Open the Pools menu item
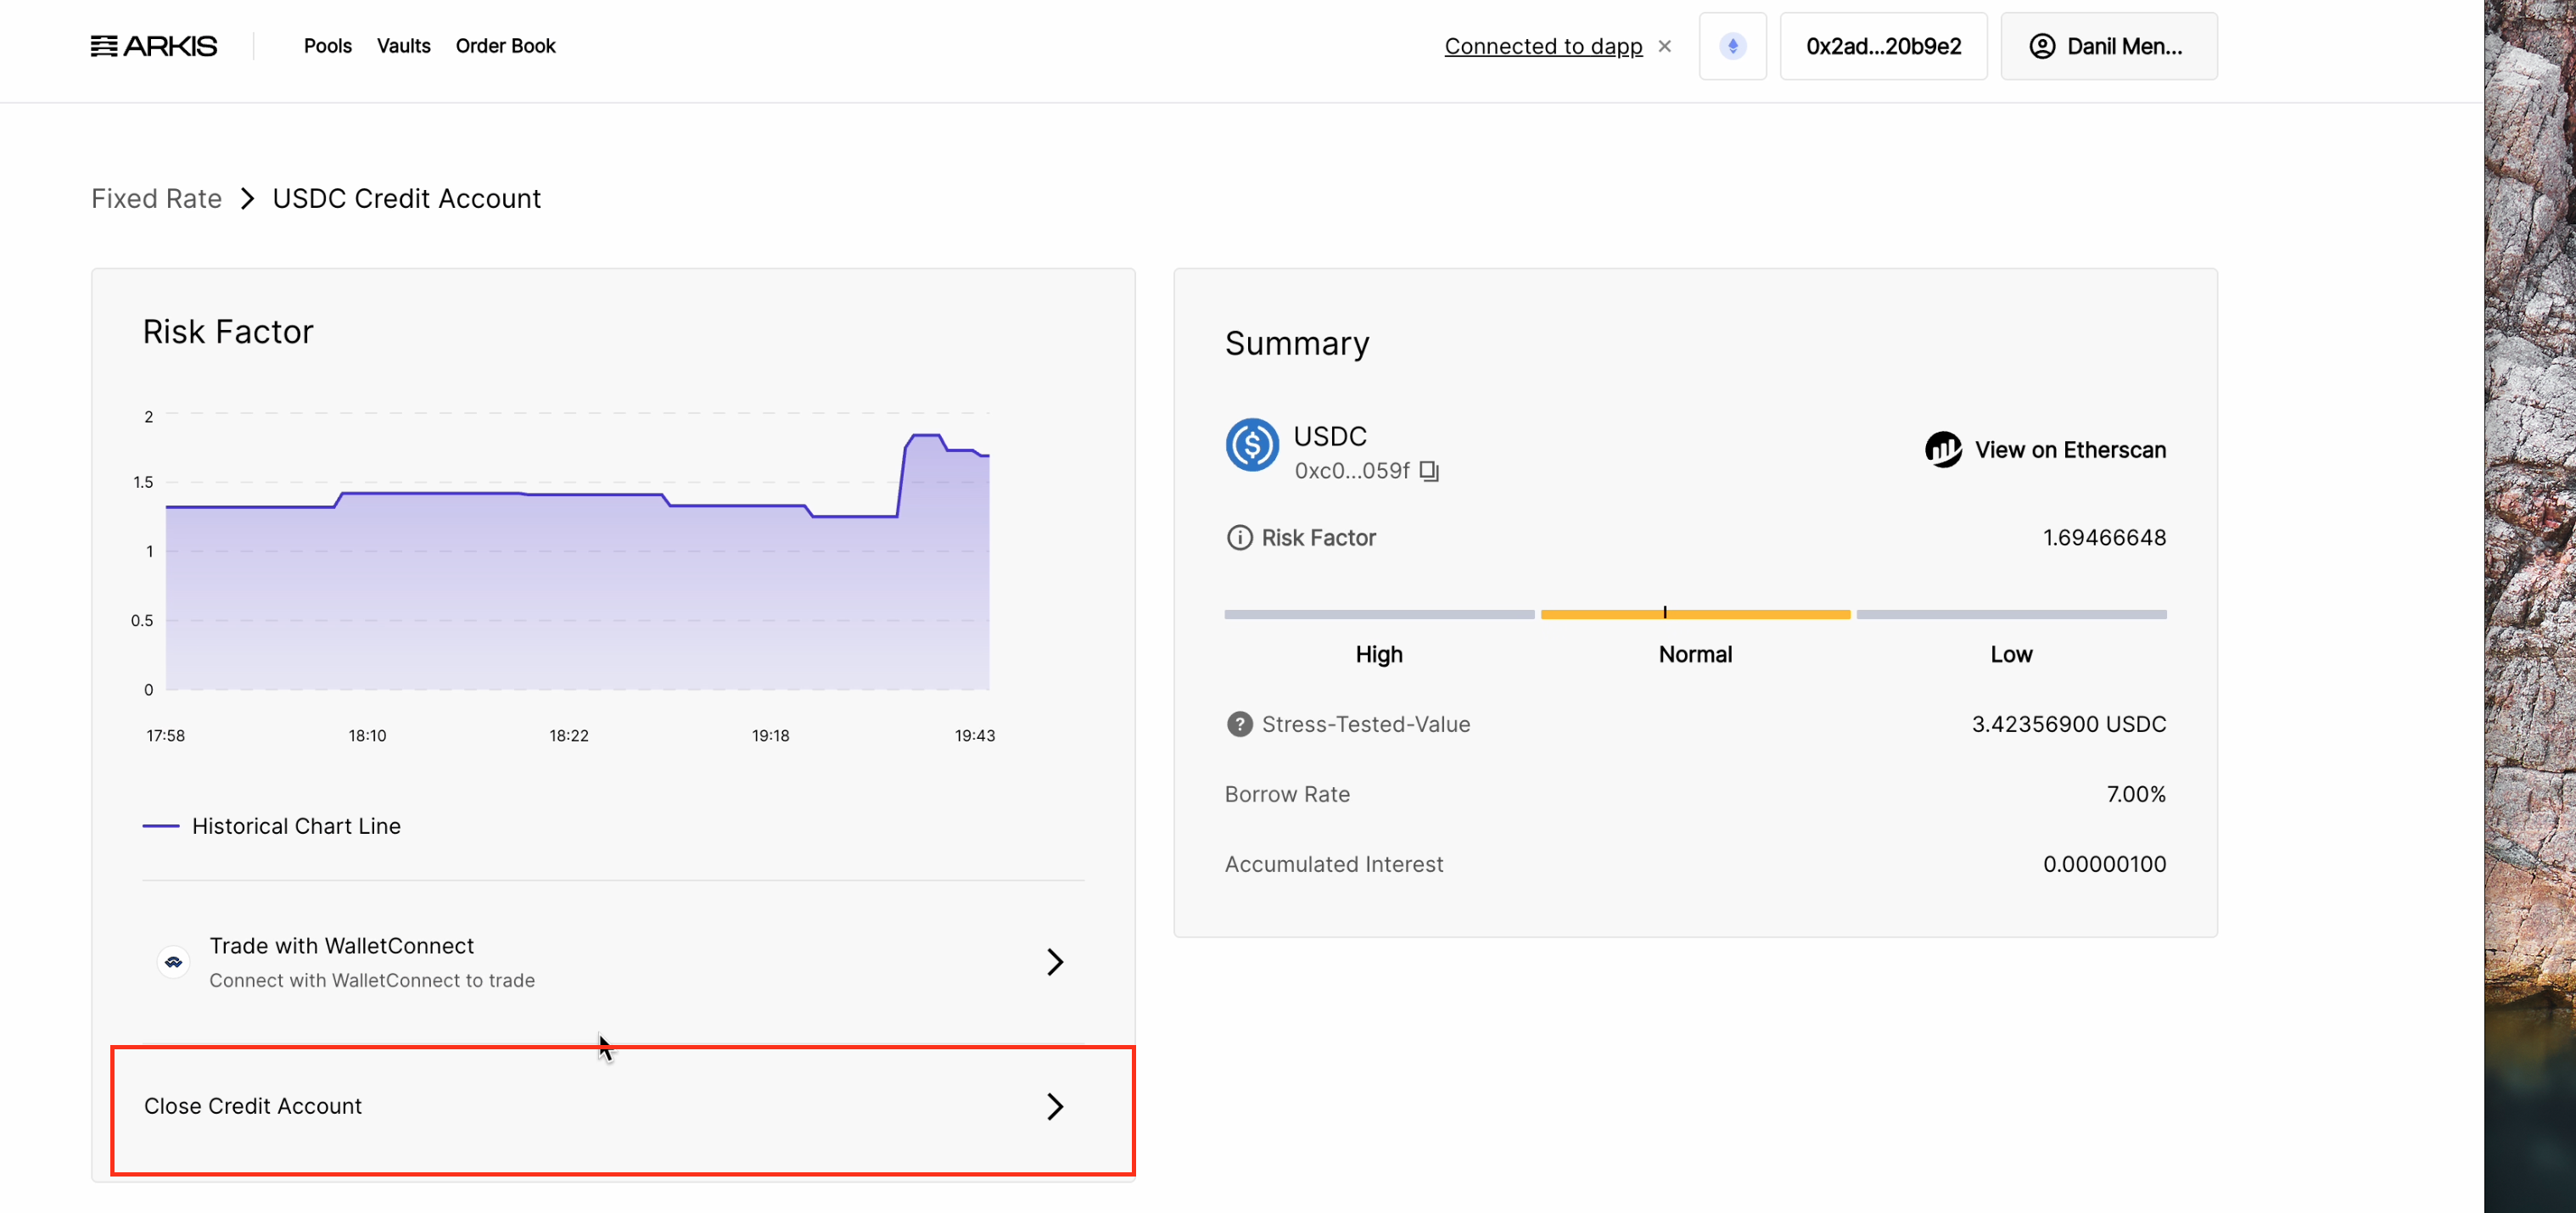Image resolution: width=2576 pixels, height=1213 pixels. coord(328,46)
